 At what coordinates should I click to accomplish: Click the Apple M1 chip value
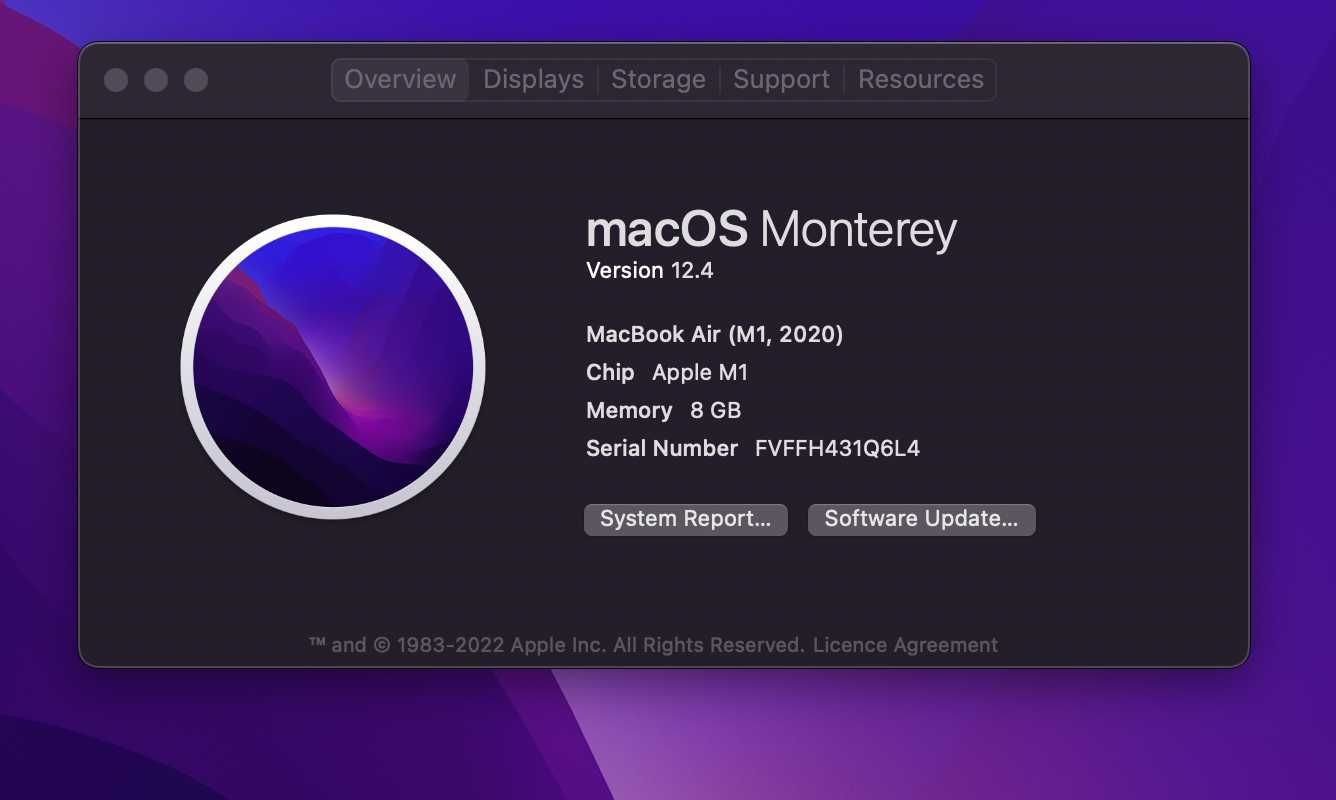pyautogui.click(x=700, y=373)
